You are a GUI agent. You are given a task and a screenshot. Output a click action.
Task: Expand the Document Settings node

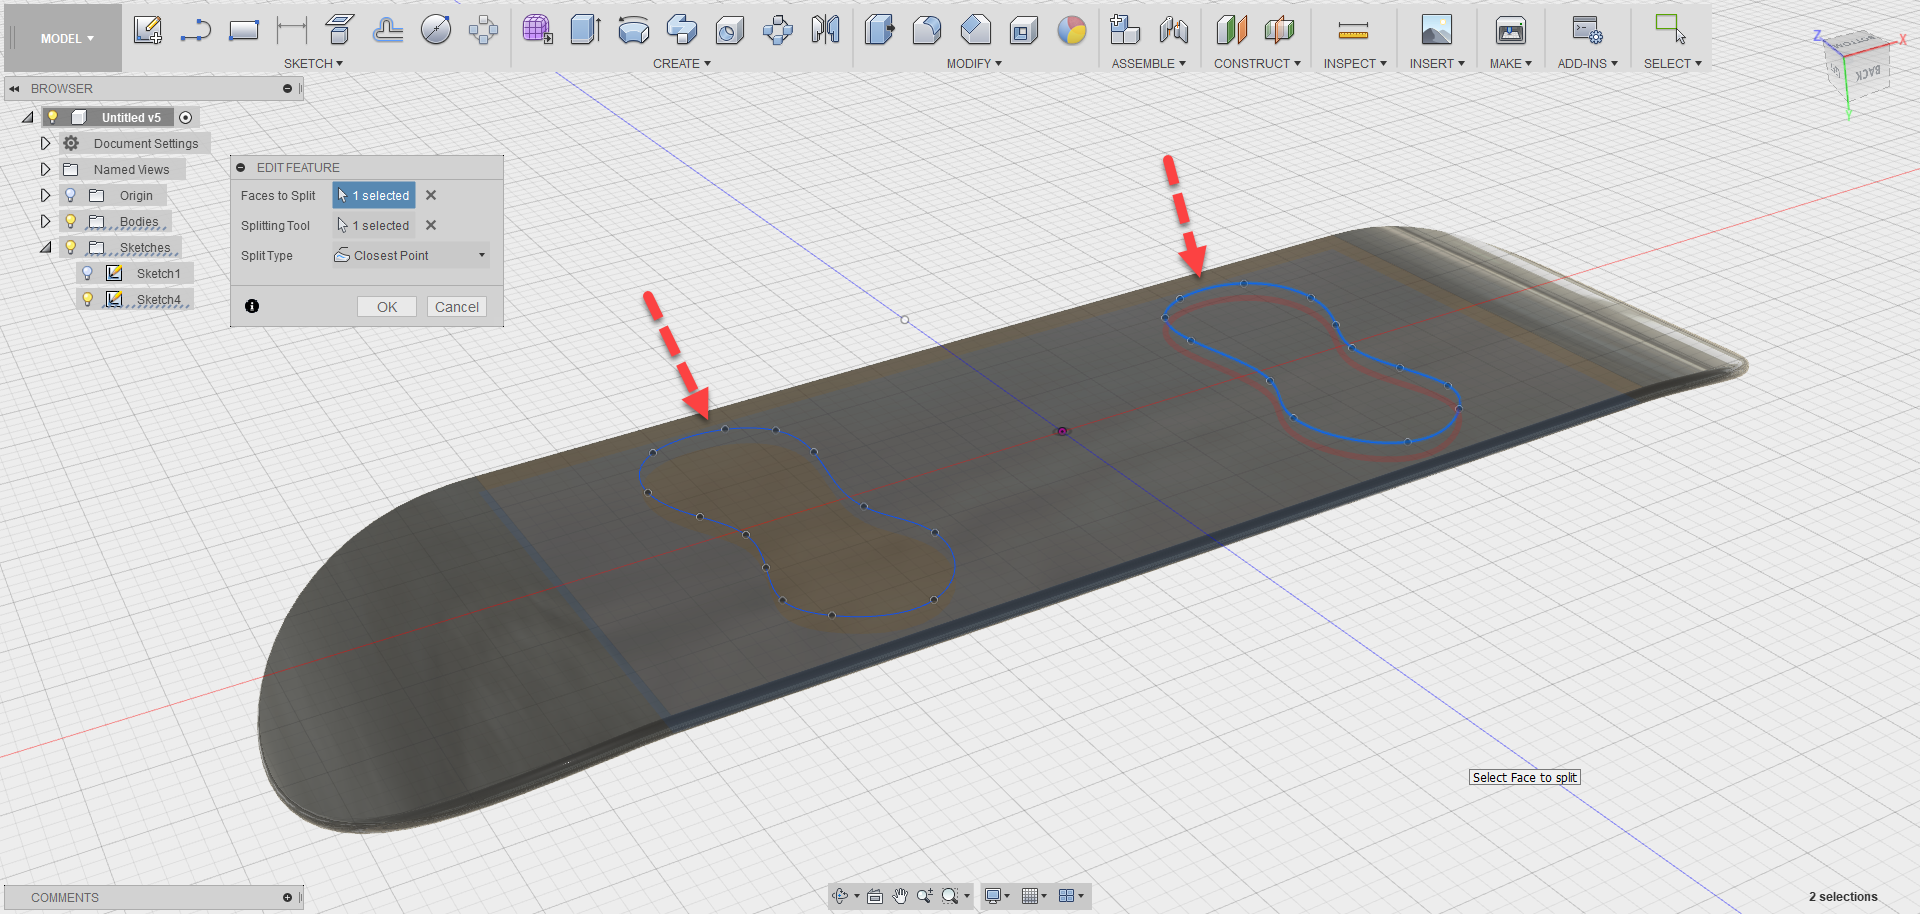coord(45,143)
